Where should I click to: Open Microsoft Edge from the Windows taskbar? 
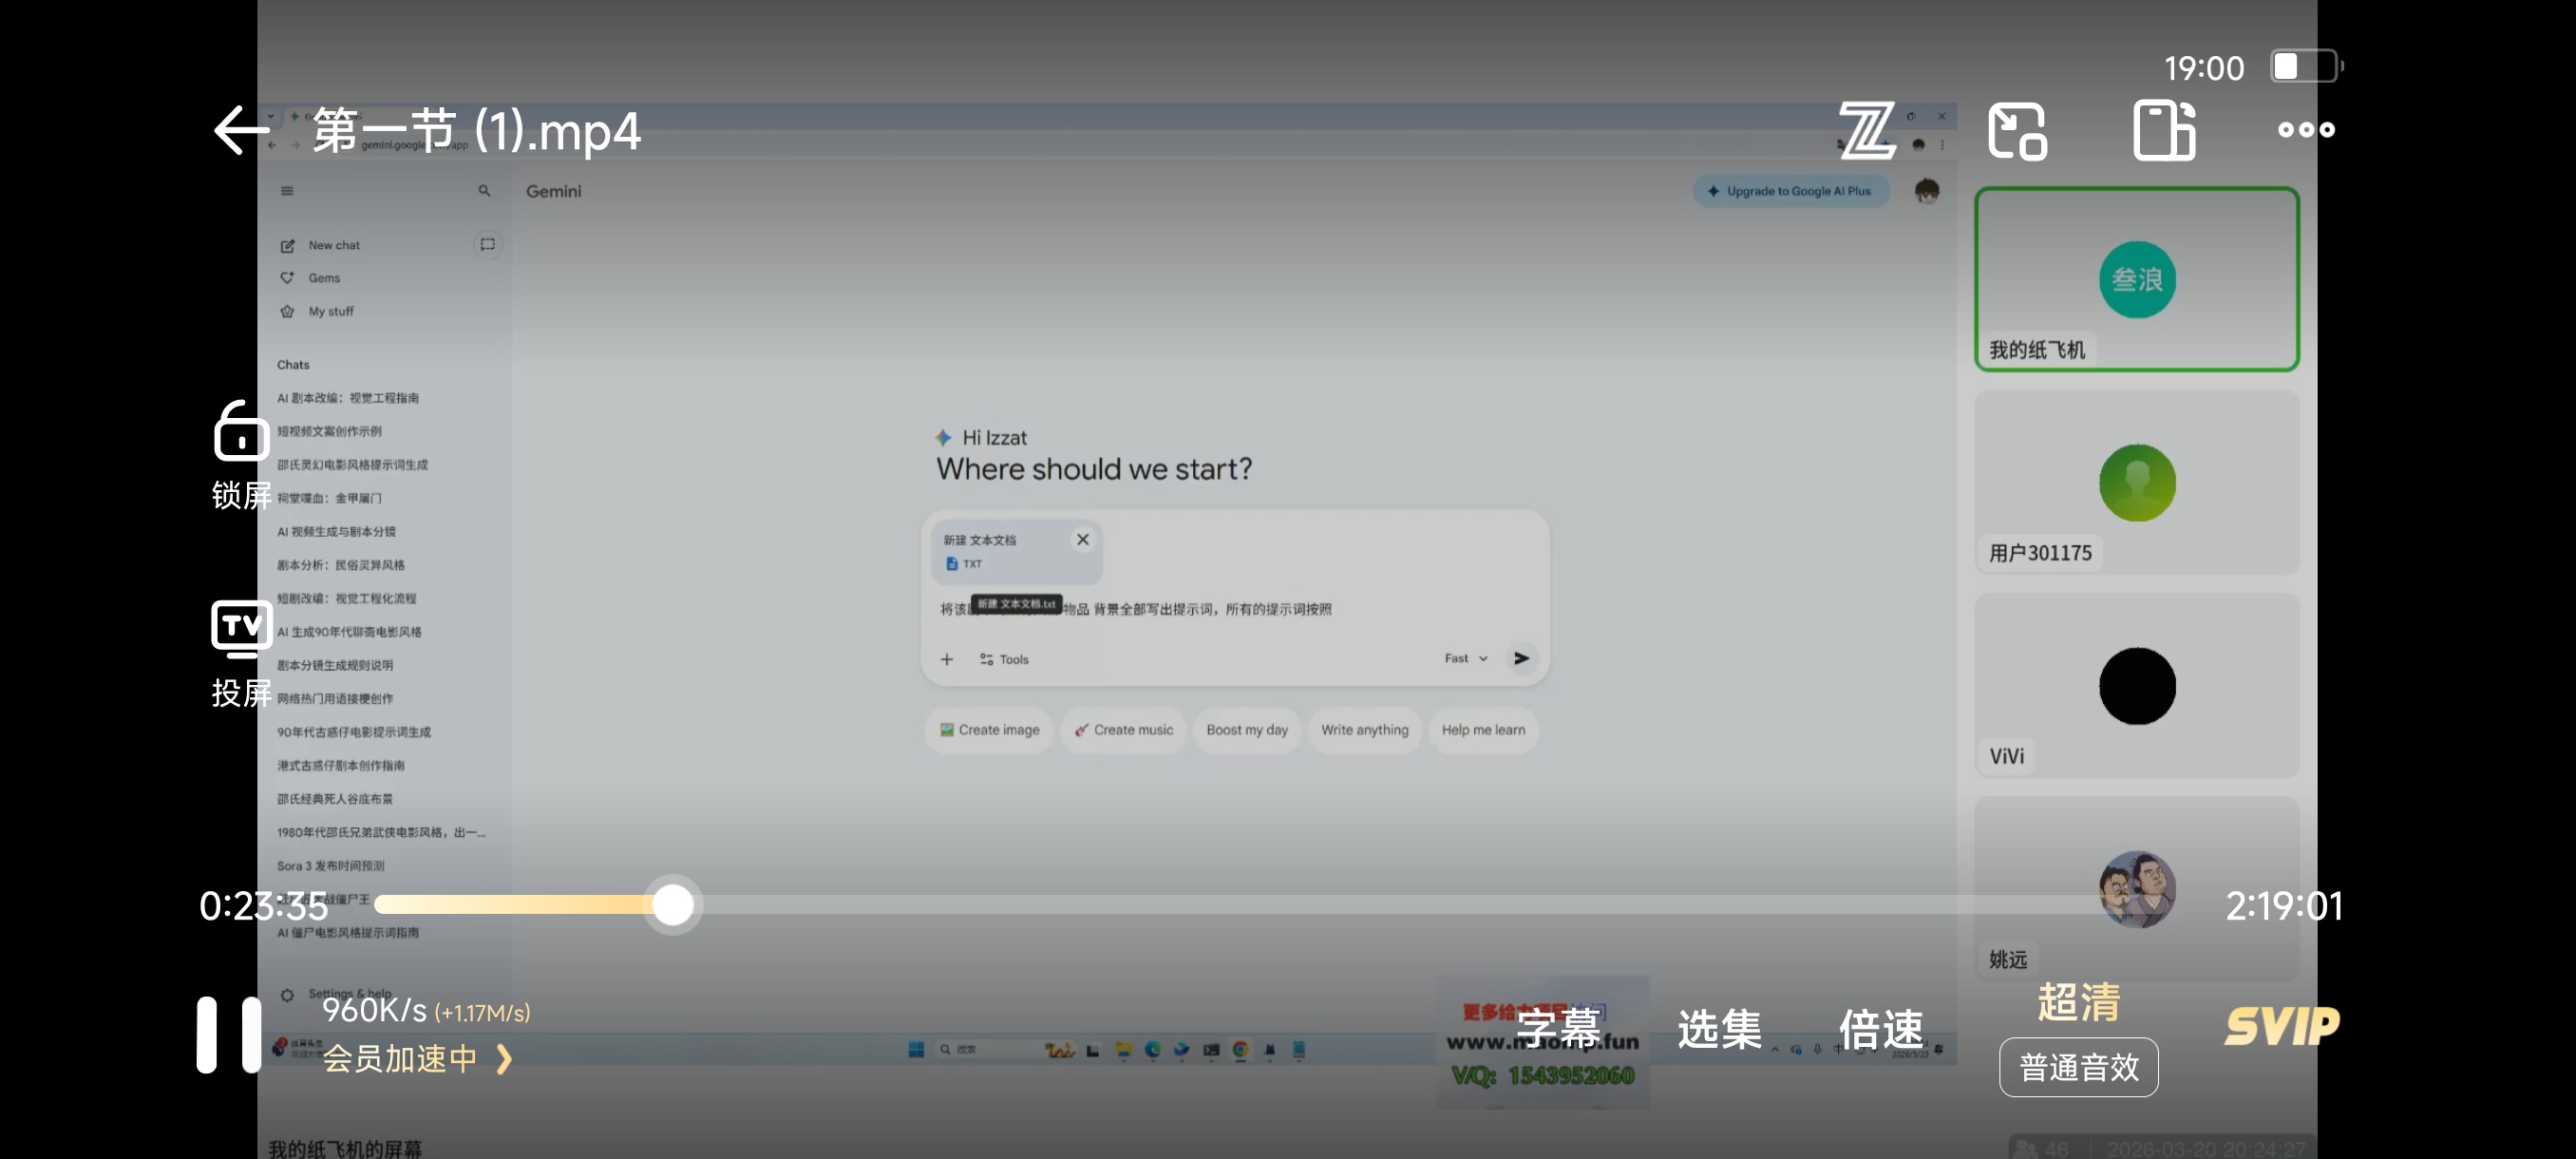[1152, 1049]
